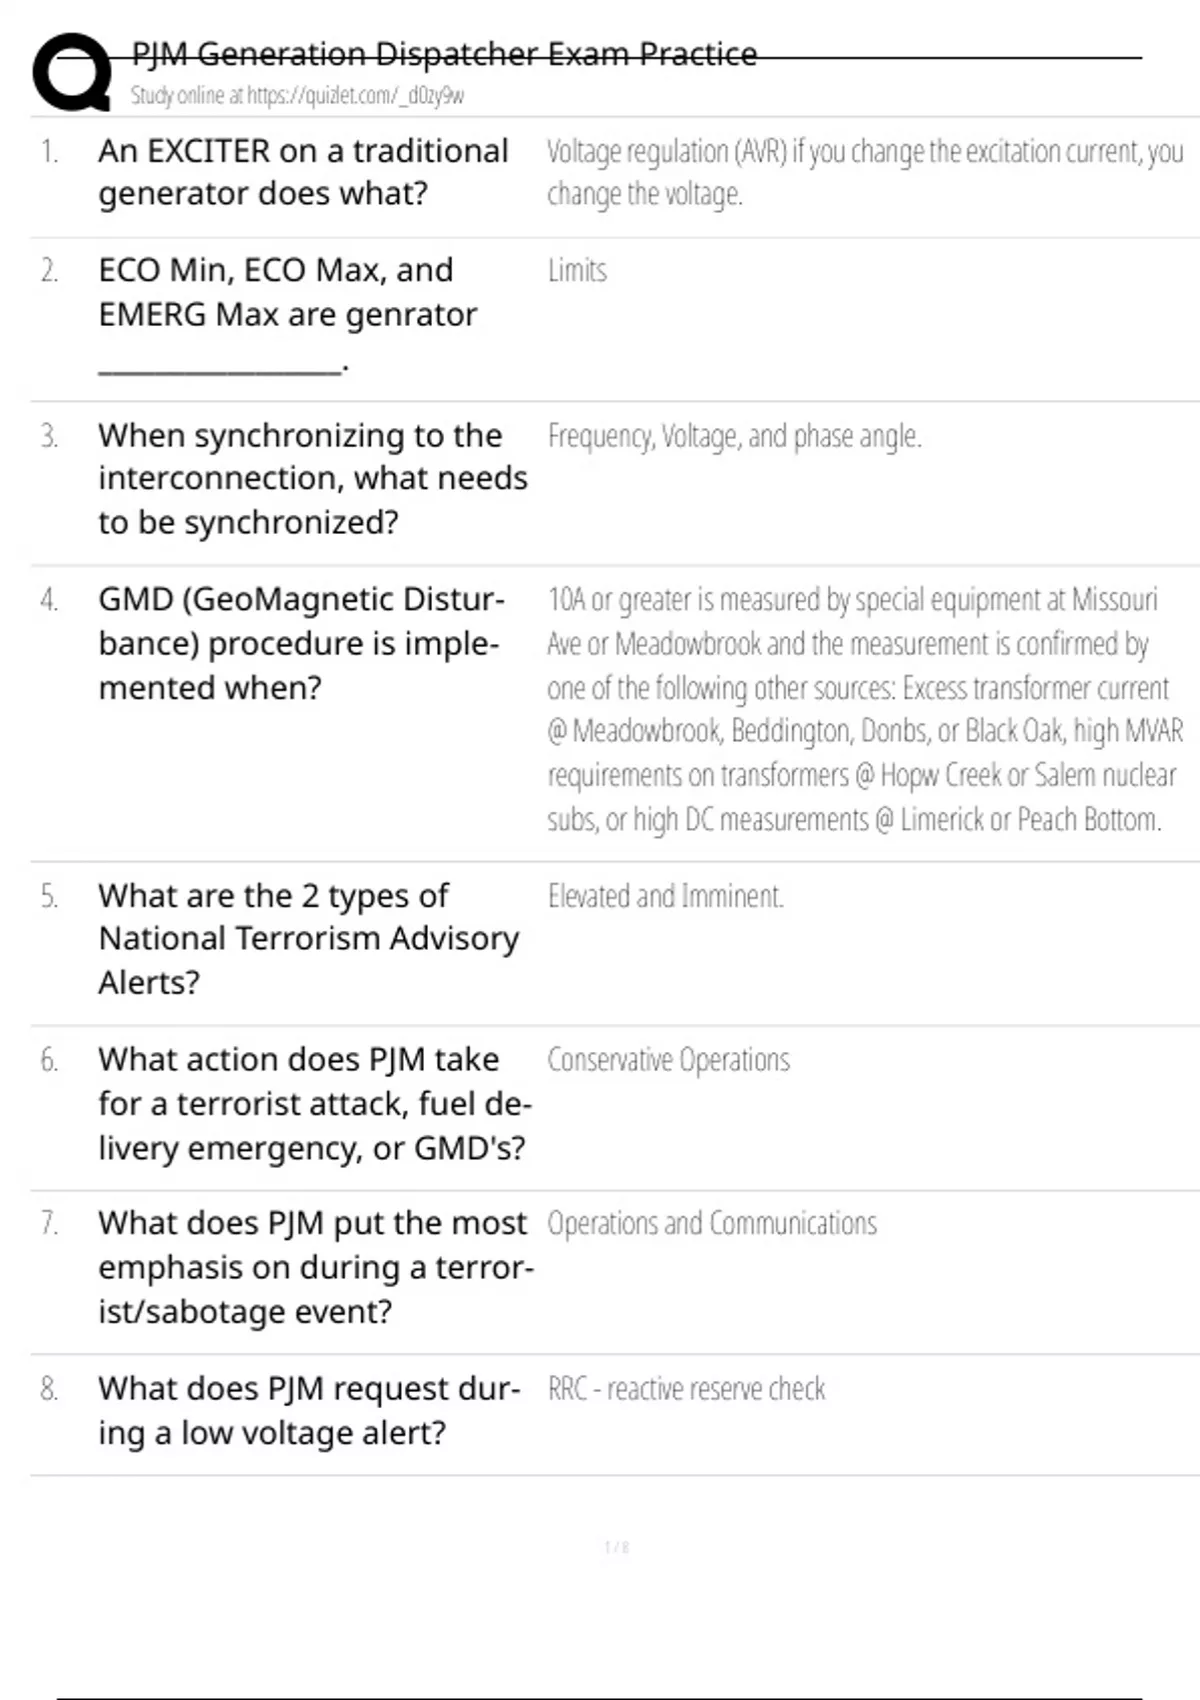
Task: Select question 1 about the EXCITER
Action: [303, 172]
